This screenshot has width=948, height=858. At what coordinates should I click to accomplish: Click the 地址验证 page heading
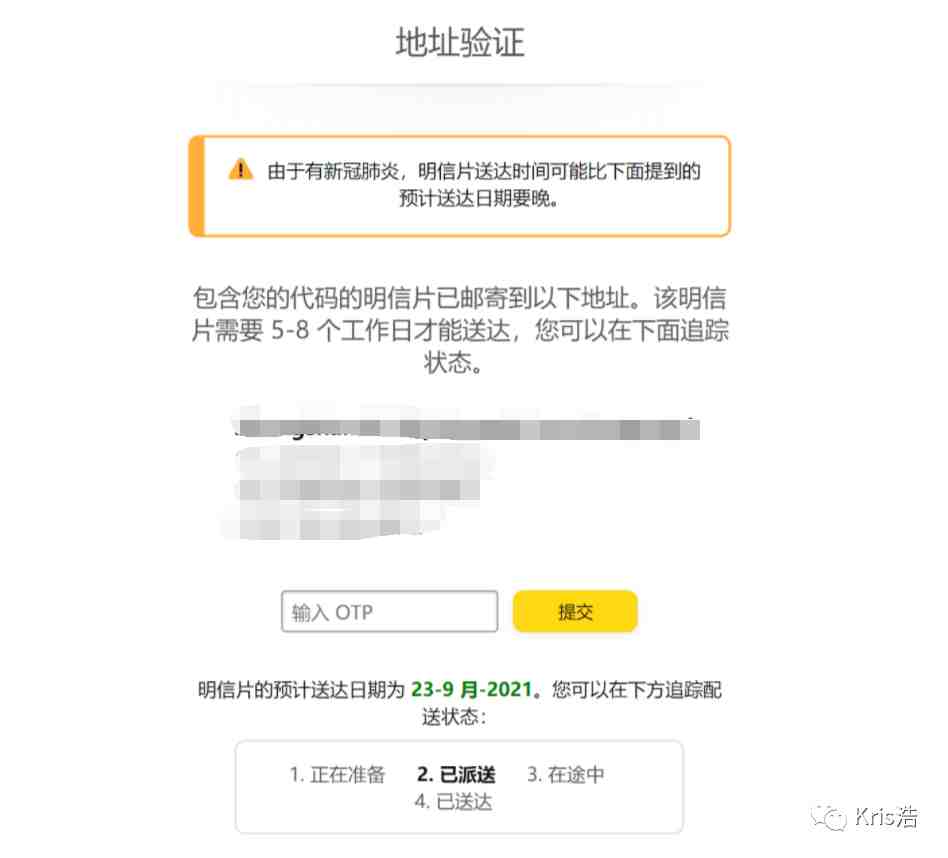460,42
